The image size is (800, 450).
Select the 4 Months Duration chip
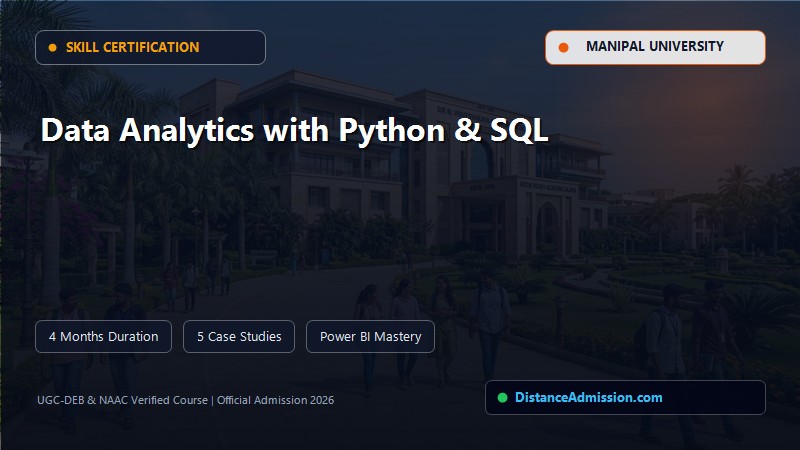[104, 337]
